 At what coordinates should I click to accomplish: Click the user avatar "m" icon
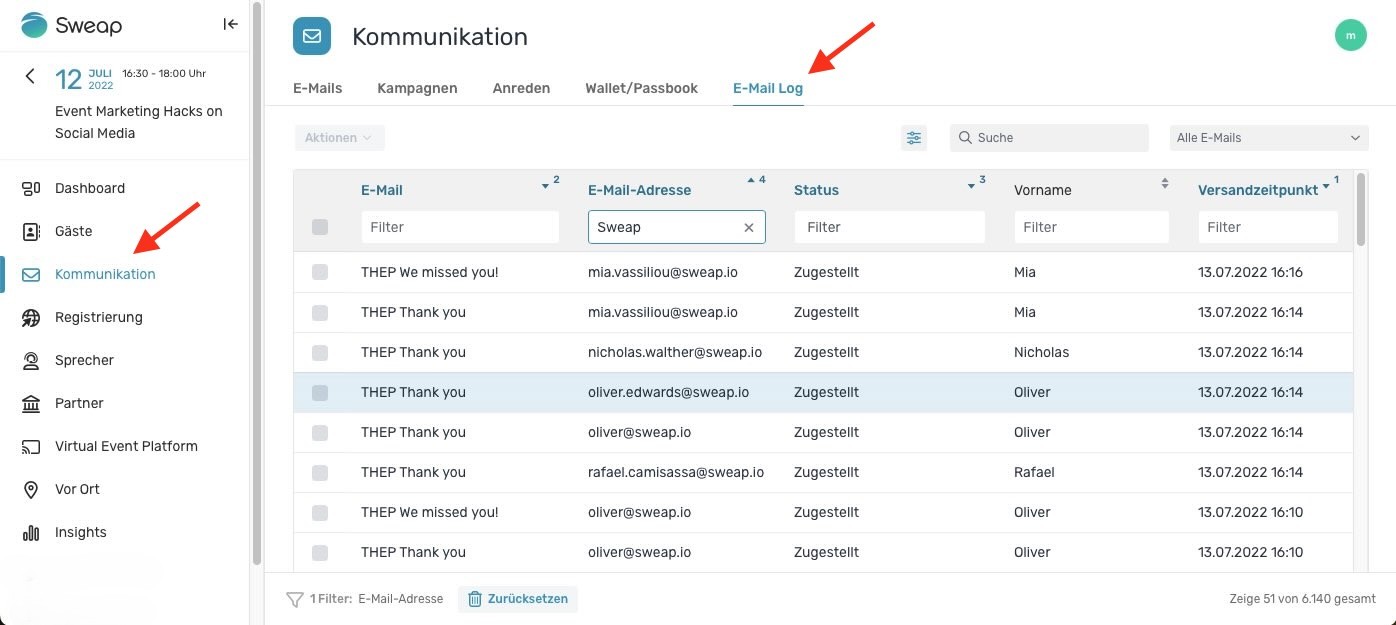coord(1351,35)
